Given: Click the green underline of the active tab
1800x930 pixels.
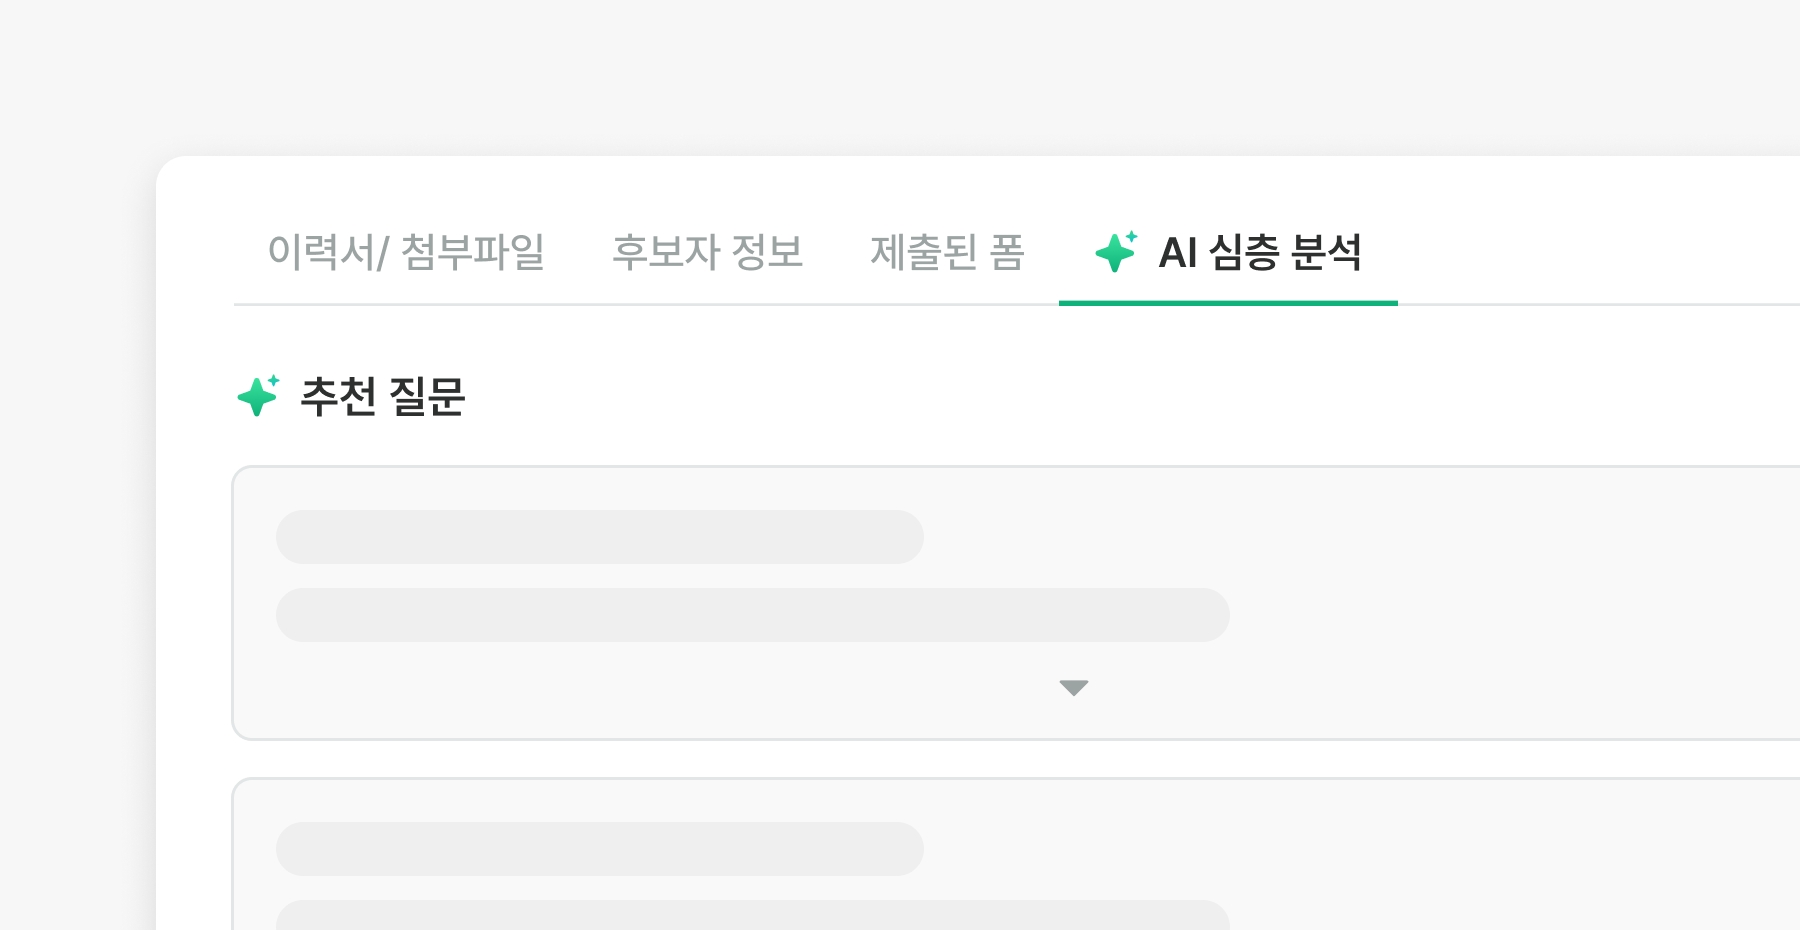Looking at the screenshot, I should 1228,303.
